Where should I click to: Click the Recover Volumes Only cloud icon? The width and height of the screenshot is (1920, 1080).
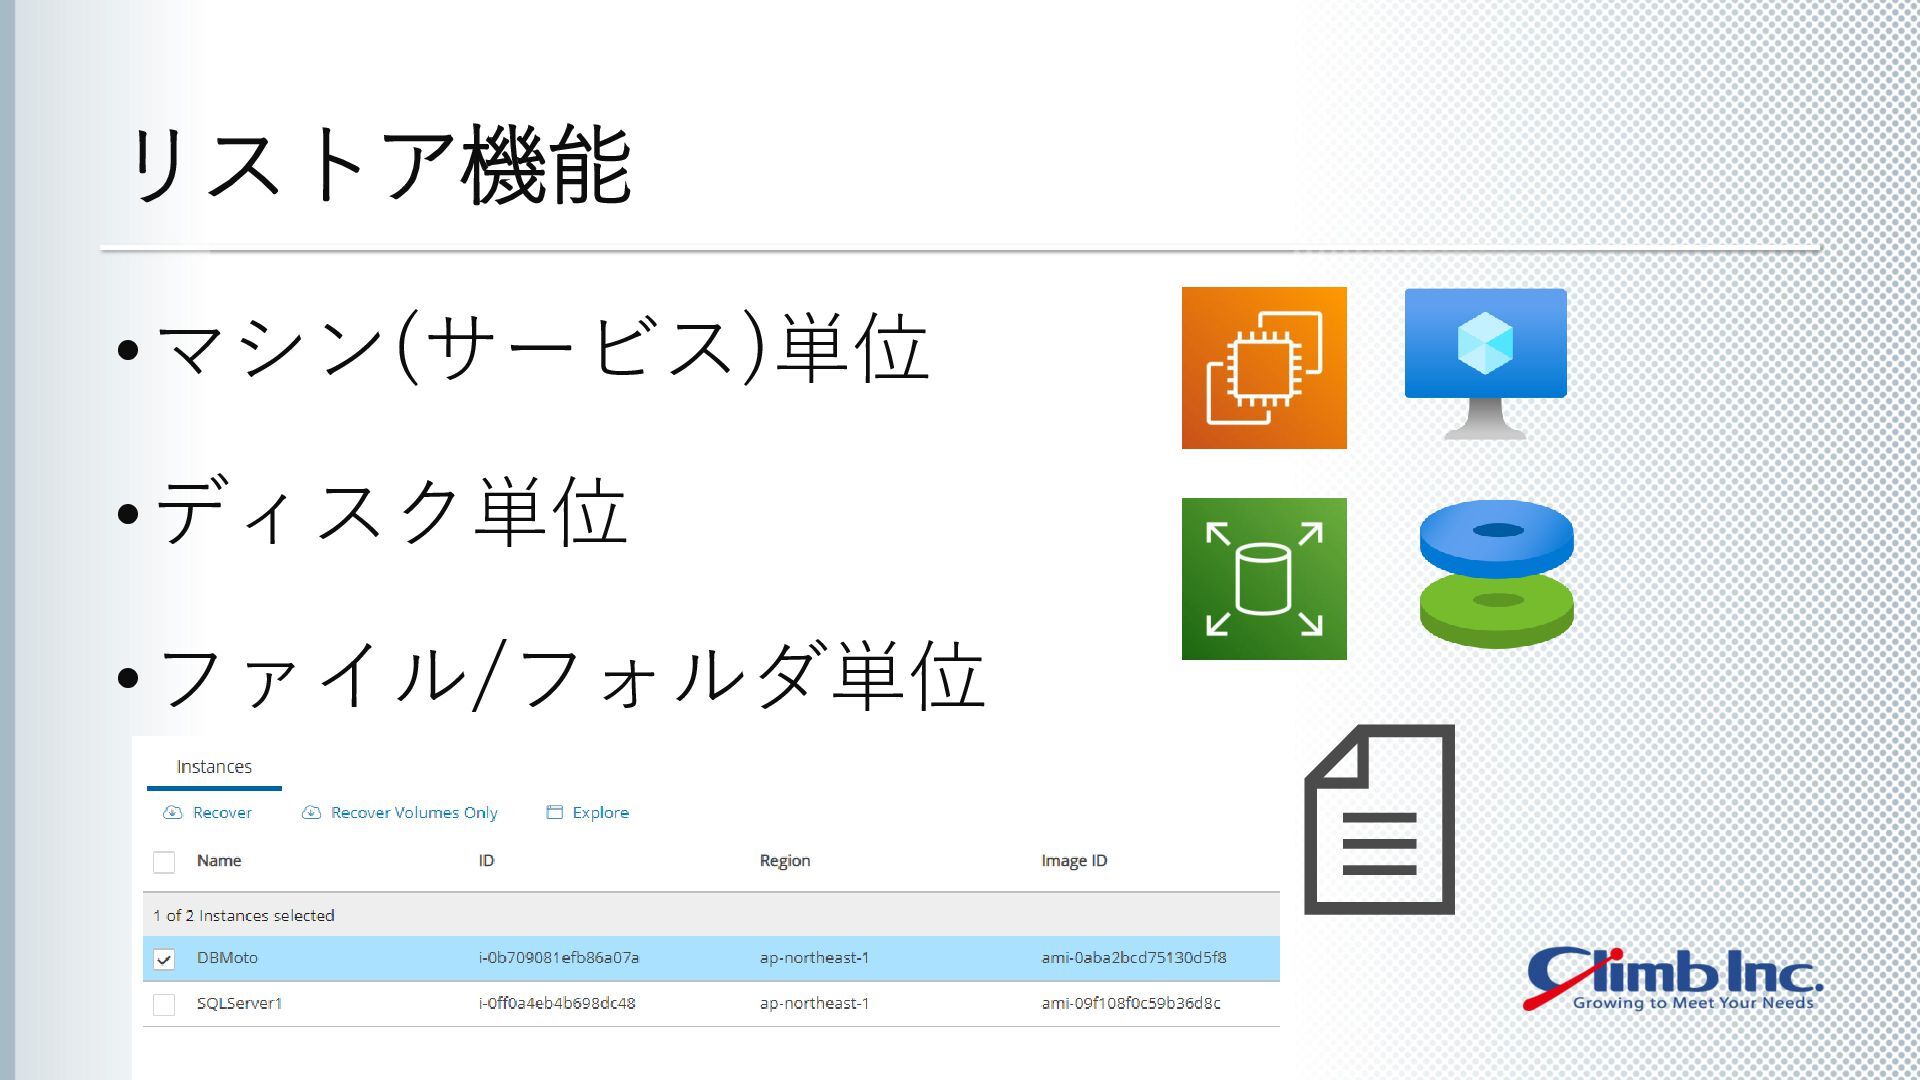pyautogui.click(x=311, y=812)
